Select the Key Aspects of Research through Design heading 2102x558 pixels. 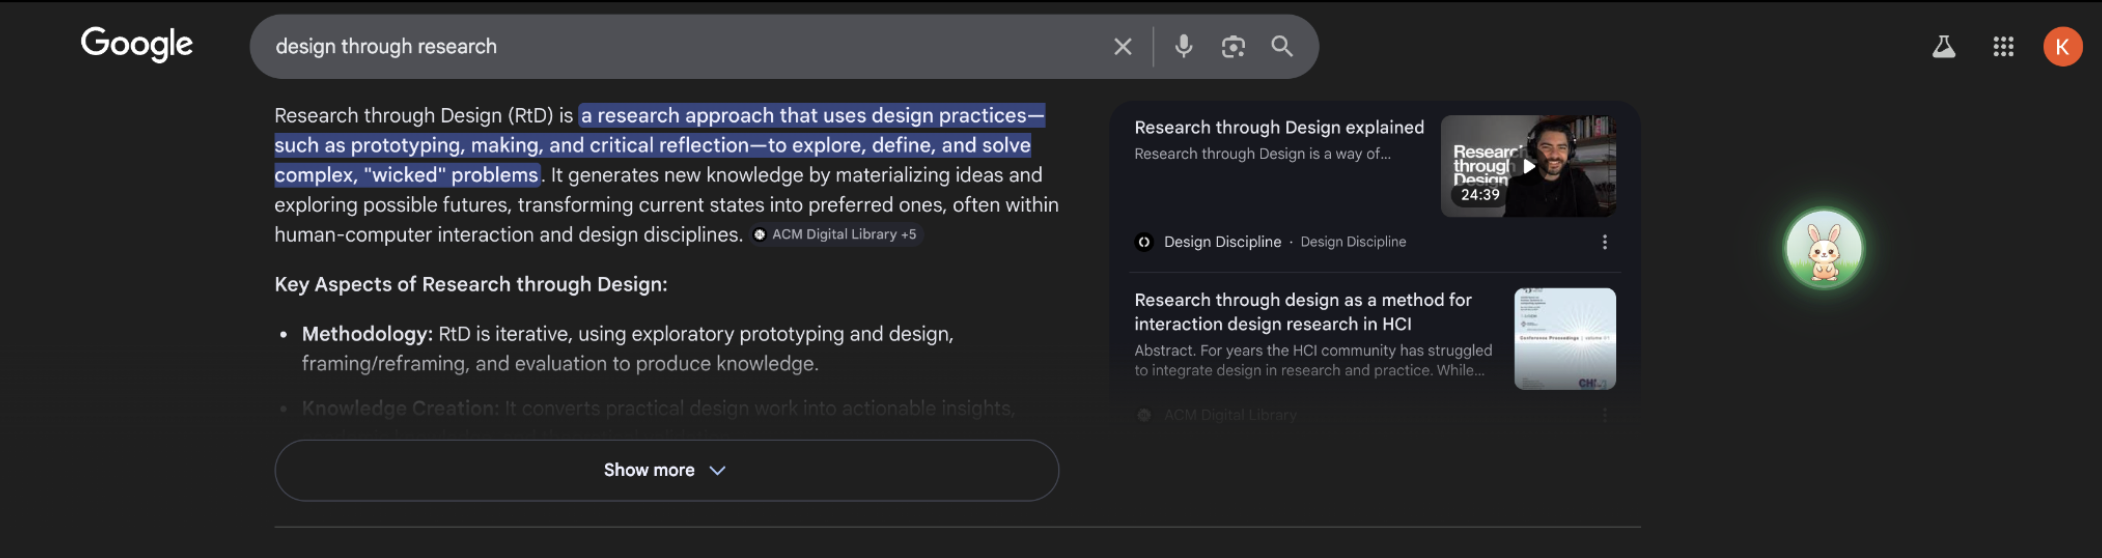click(x=471, y=284)
